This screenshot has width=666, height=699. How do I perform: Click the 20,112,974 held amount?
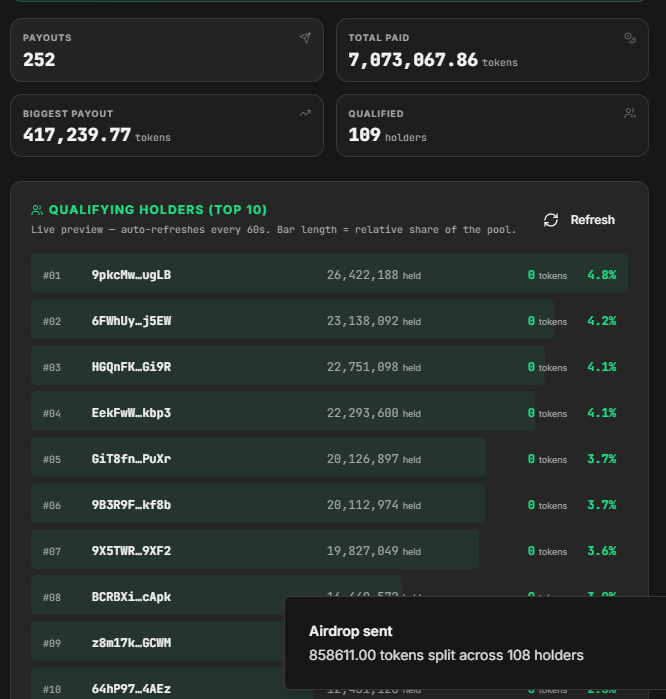(374, 505)
